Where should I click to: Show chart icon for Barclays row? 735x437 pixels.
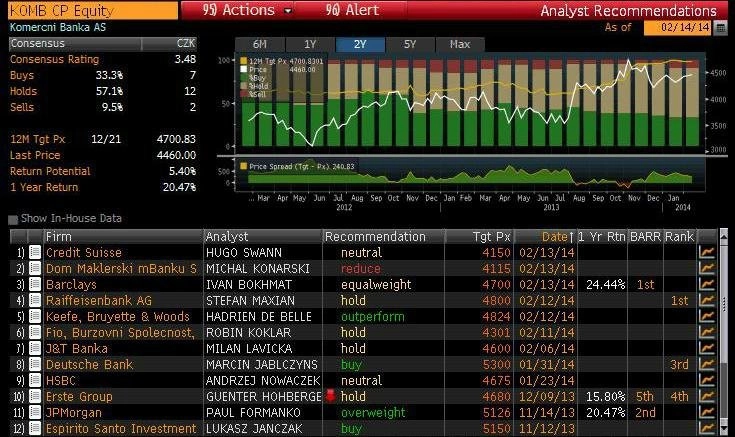click(706, 284)
